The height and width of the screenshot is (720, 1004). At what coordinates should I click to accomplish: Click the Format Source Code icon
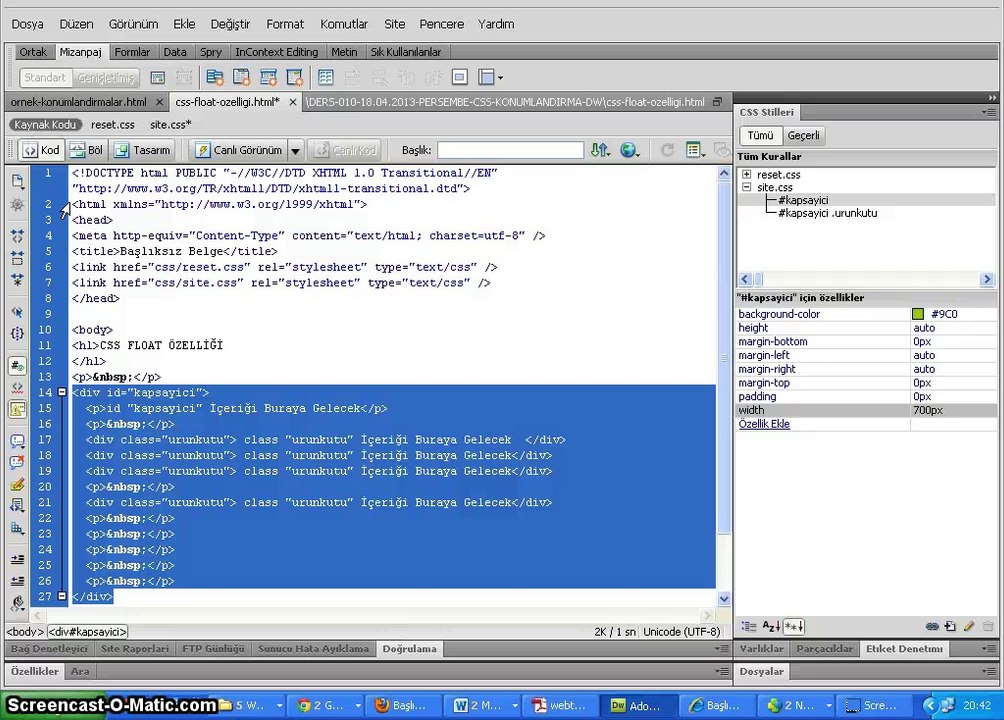[x=17, y=603]
